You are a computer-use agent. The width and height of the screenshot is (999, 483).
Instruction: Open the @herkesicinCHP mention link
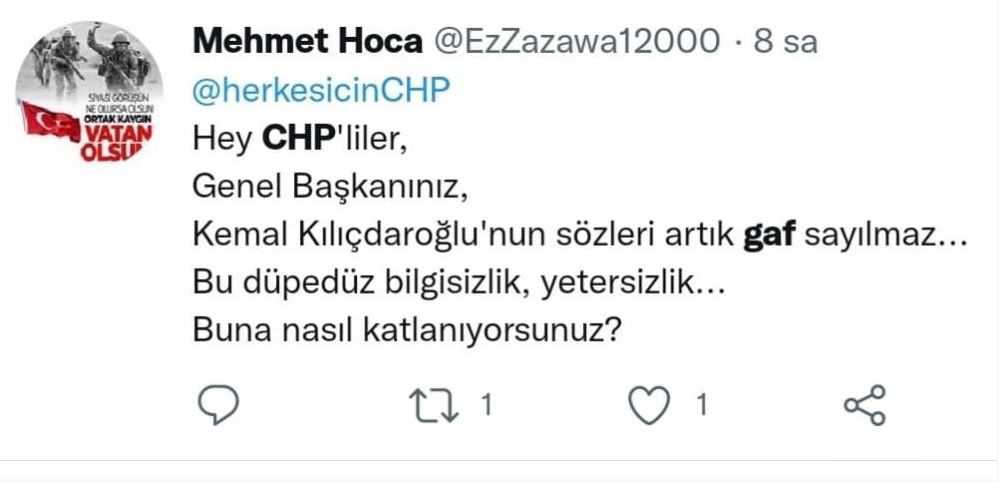click(x=322, y=91)
